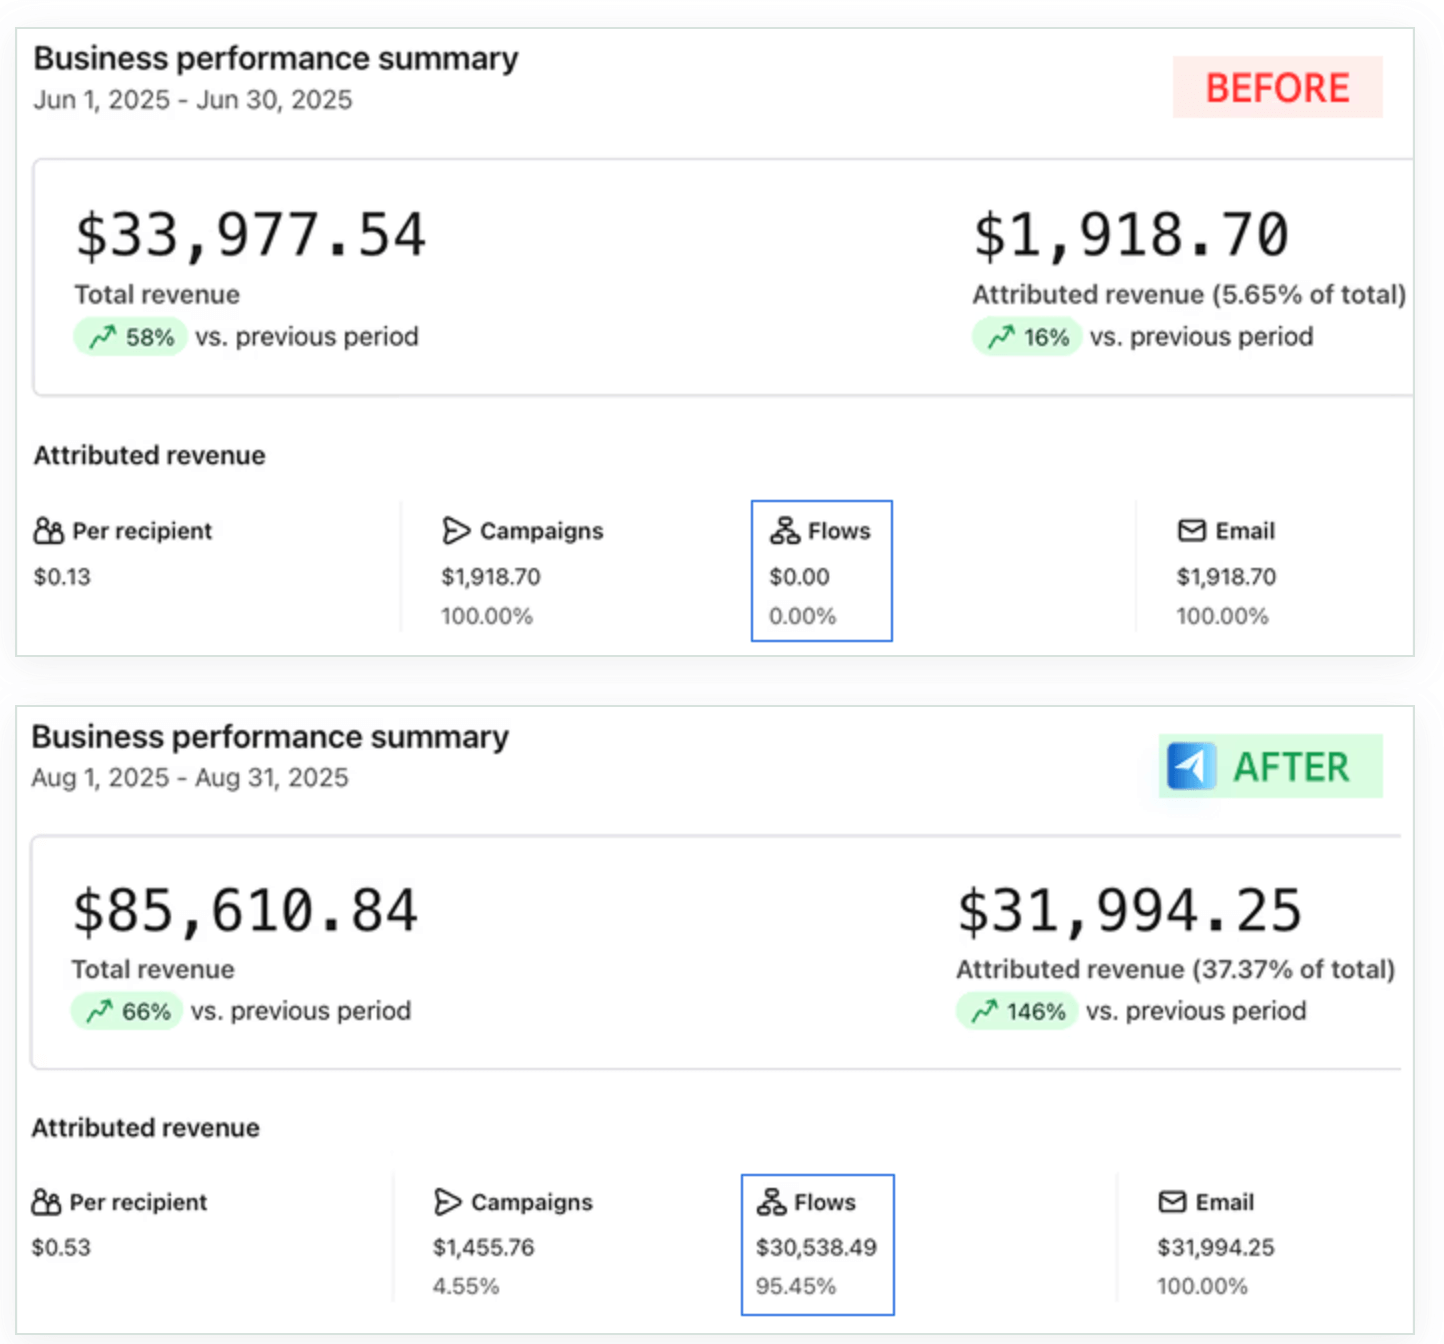Select the $33,977.54 total revenue figure
The image size is (1444, 1344).
(251, 236)
